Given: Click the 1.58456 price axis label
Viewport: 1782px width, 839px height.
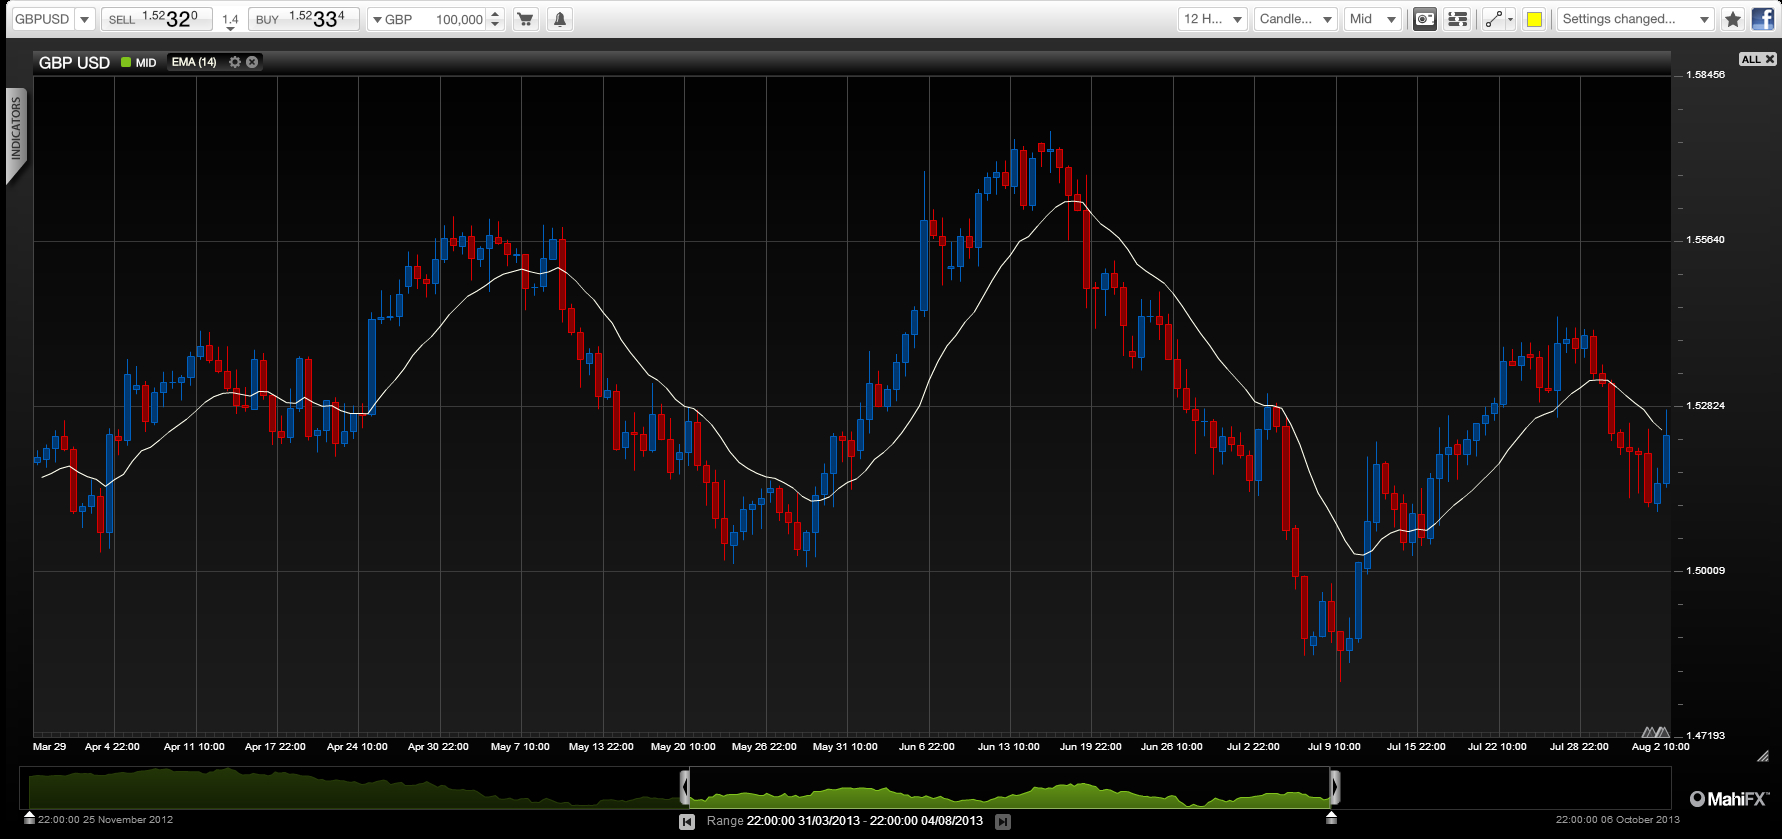Looking at the screenshot, I should (x=1705, y=75).
